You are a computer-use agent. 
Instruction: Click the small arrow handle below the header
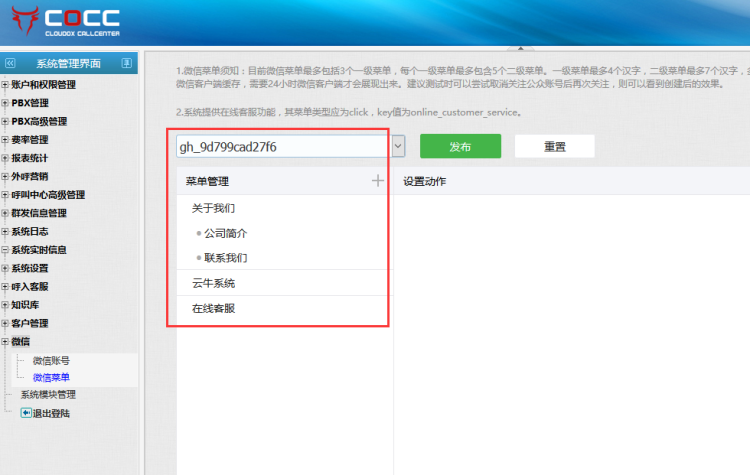[x=517, y=48]
